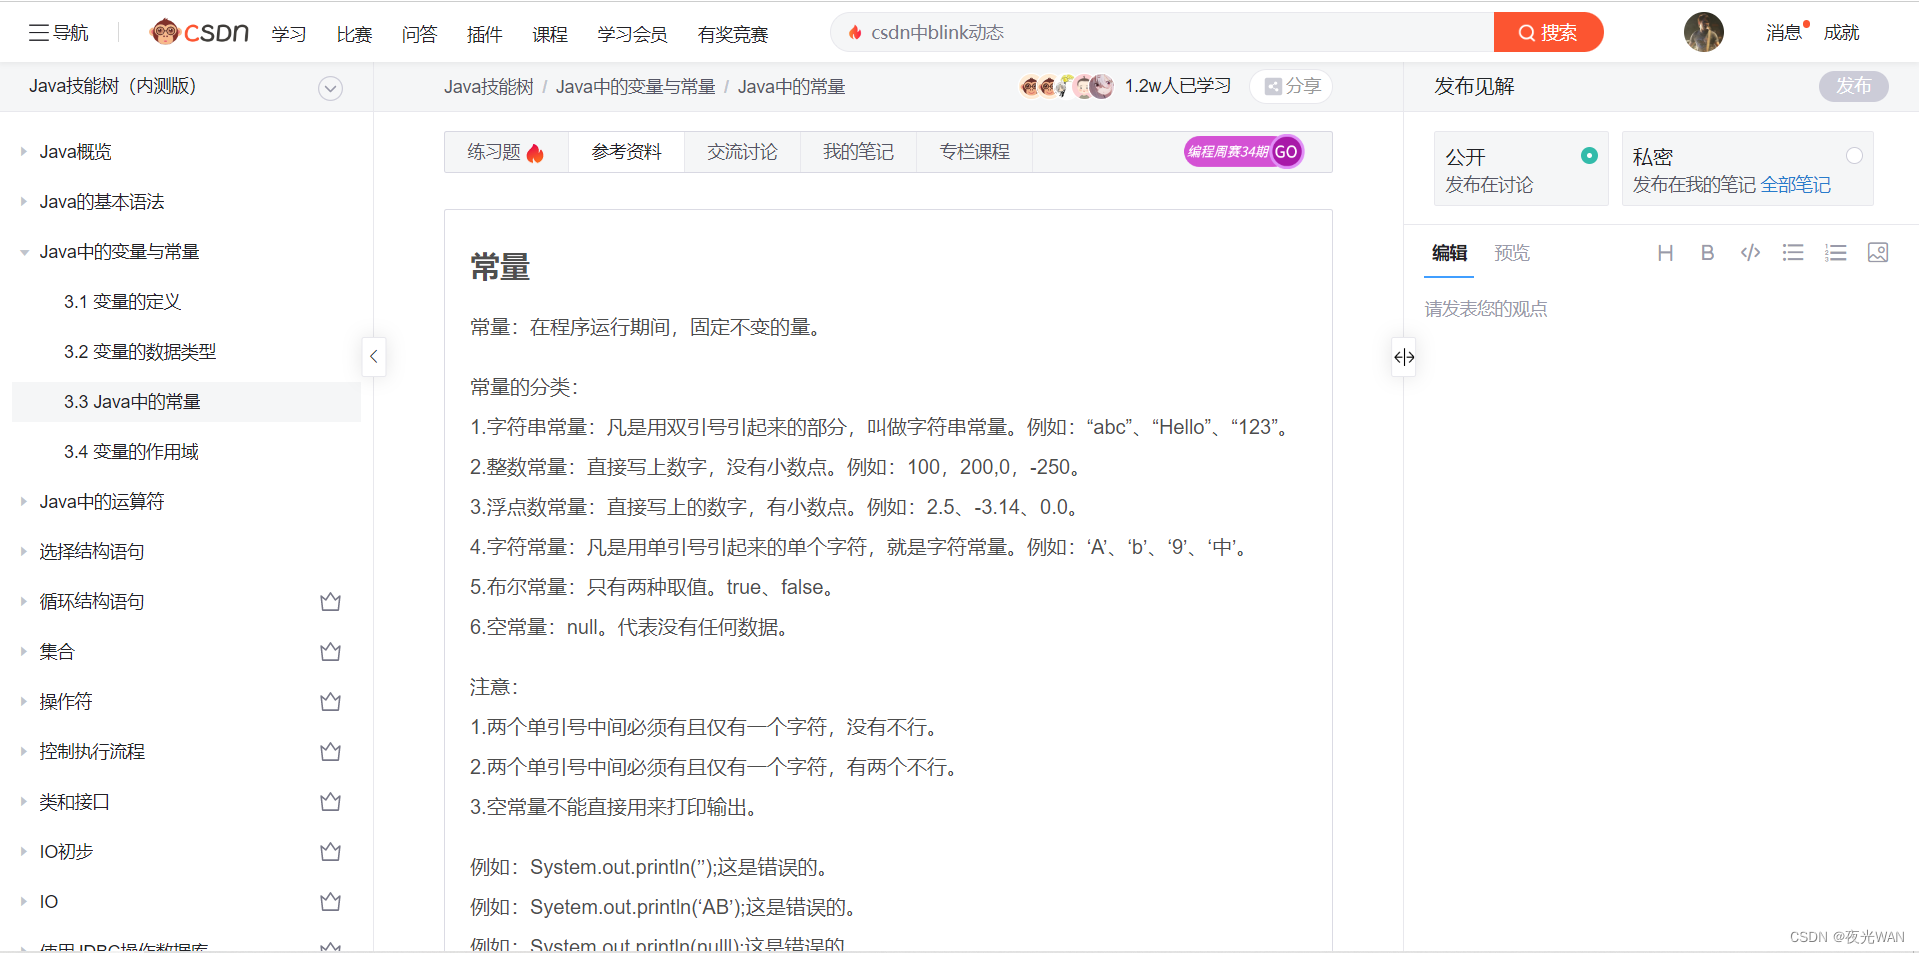The width and height of the screenshot is (1919, 953).
Task: Insert an unordered list with the bullet list icon
Action: (x=1793, y=253)
